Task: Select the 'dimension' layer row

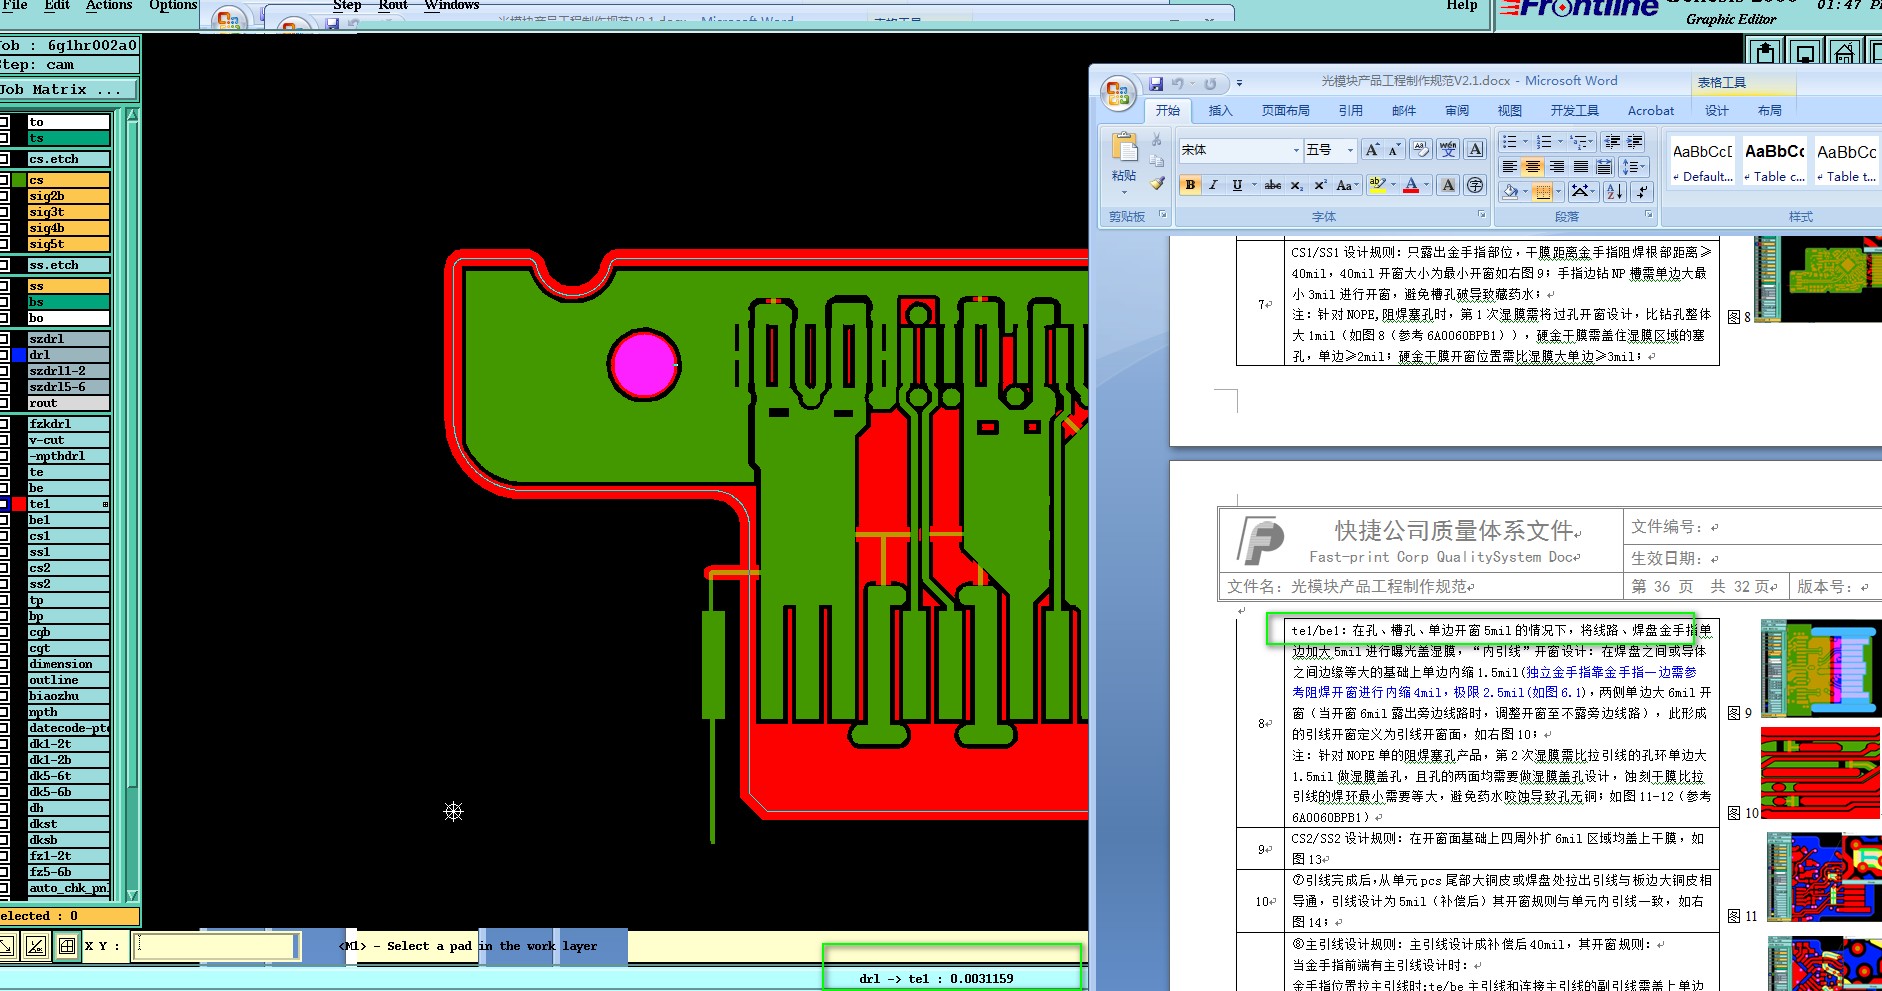Action: pos(68,664)
